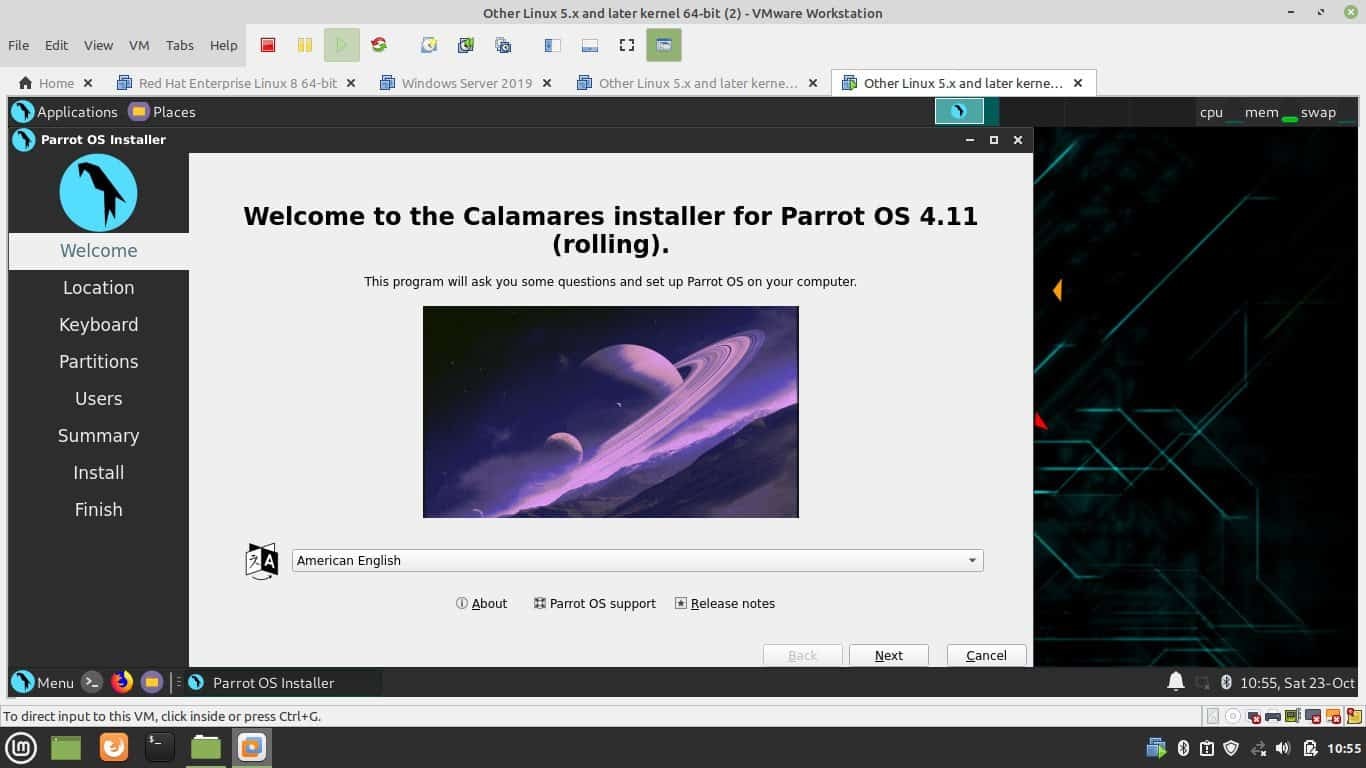
Task: Open the Parrot OS support link
Action: (x=595, y=603)
